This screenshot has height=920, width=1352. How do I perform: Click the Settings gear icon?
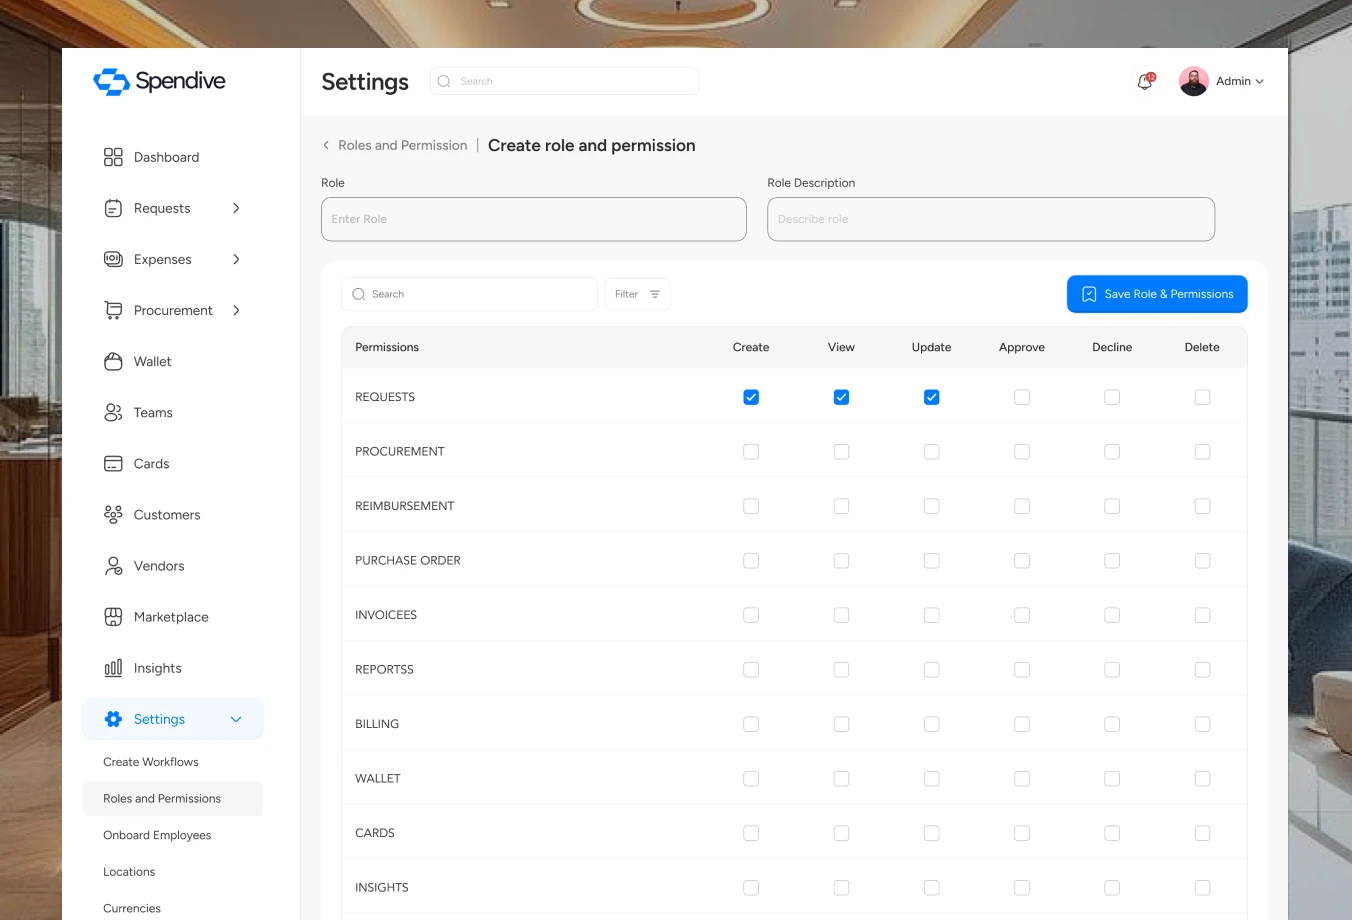[x=113, y=719]
